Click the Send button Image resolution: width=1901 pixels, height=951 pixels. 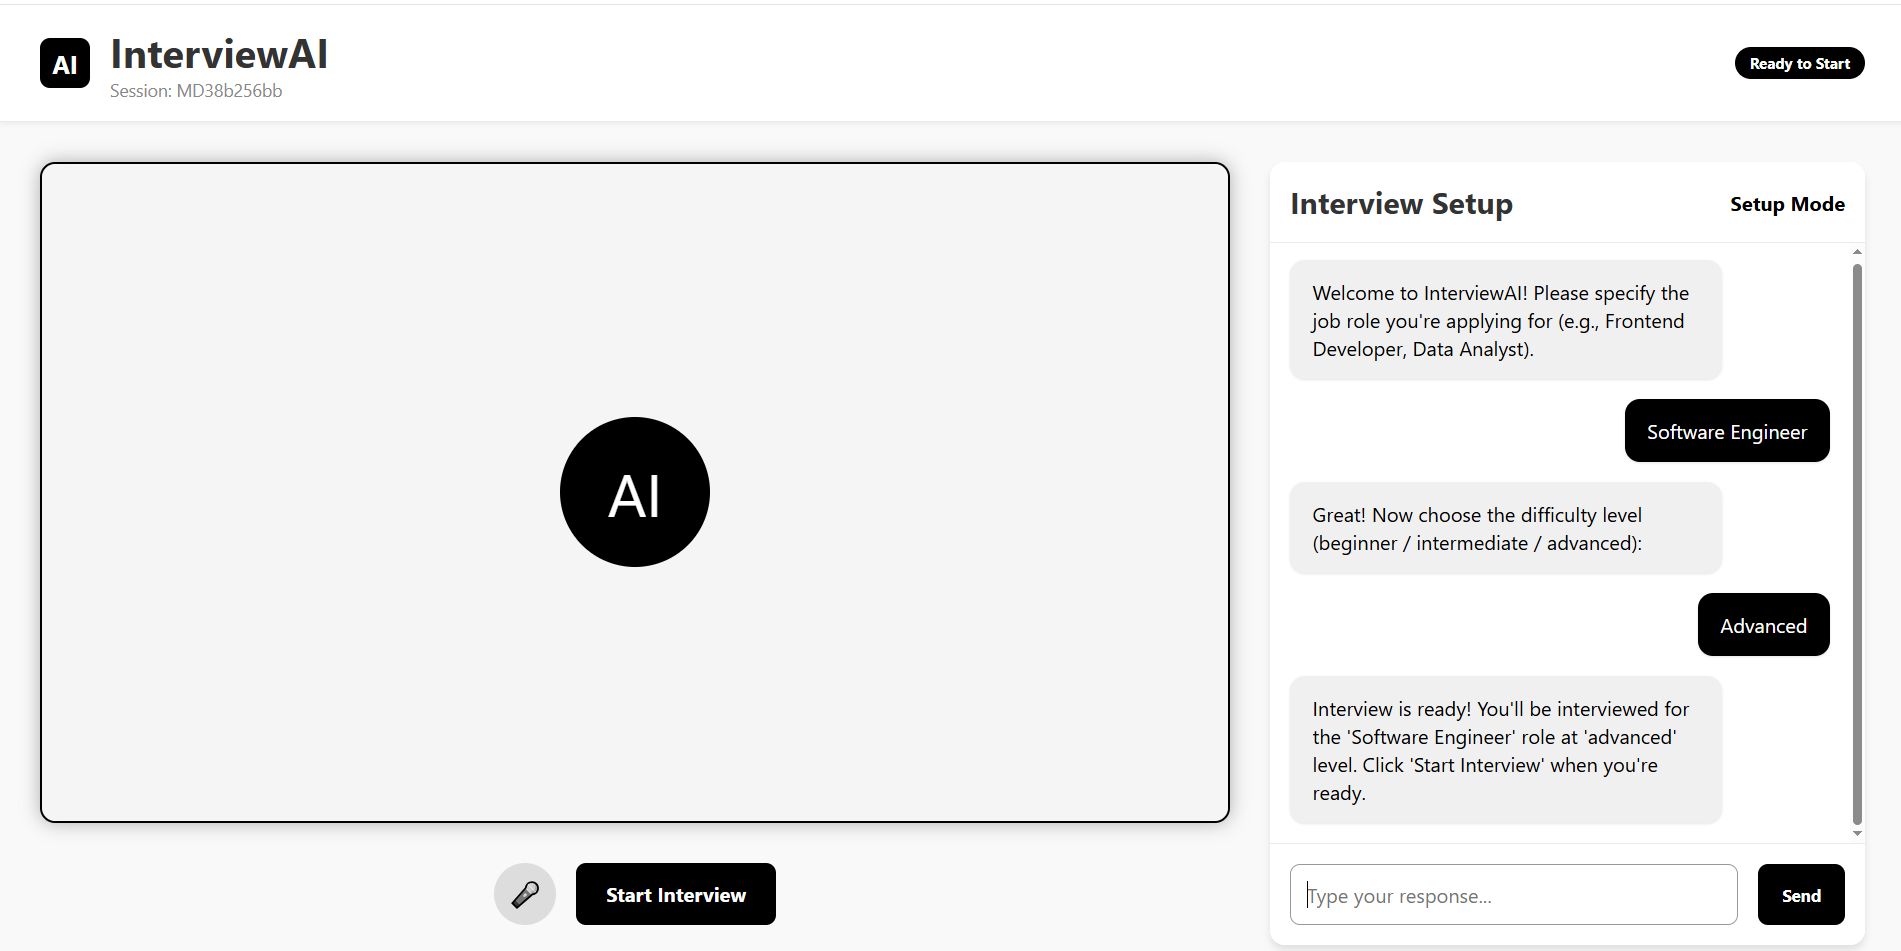(x=1801, y=895)
